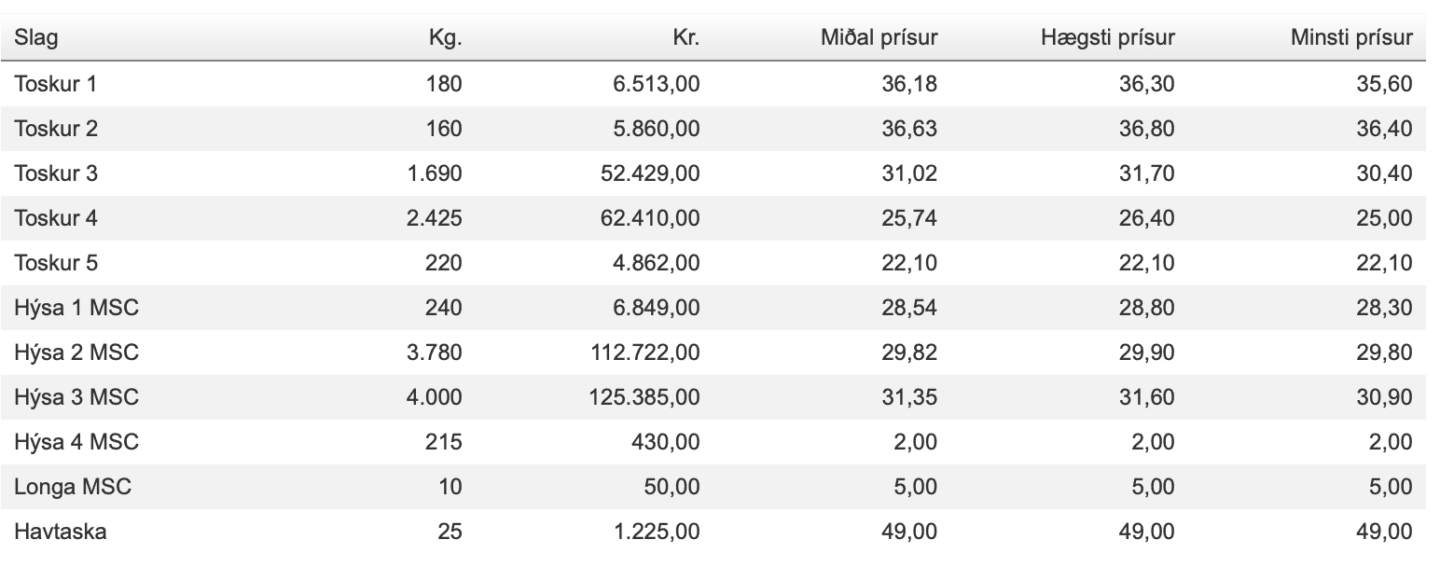1440x567 pixels.
Task: Select the Toskur 4 row label
Action: [x=54, y=218]
